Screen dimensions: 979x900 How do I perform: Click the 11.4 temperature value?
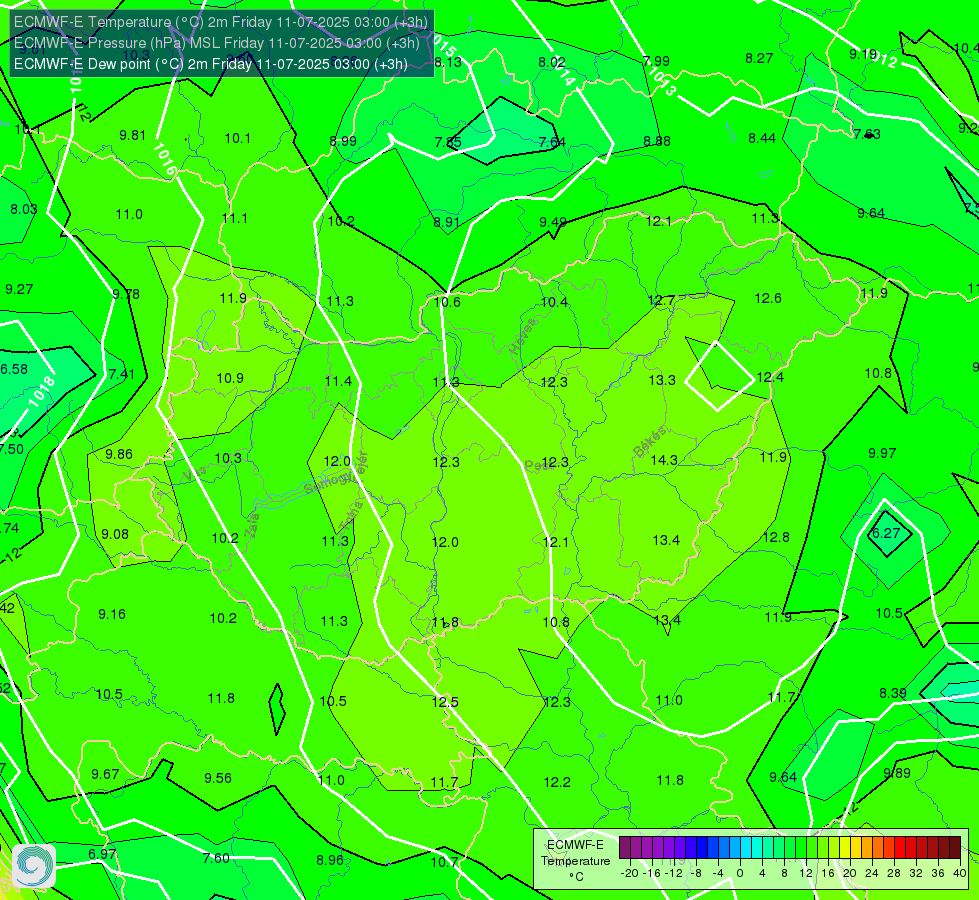coord(338,381)
